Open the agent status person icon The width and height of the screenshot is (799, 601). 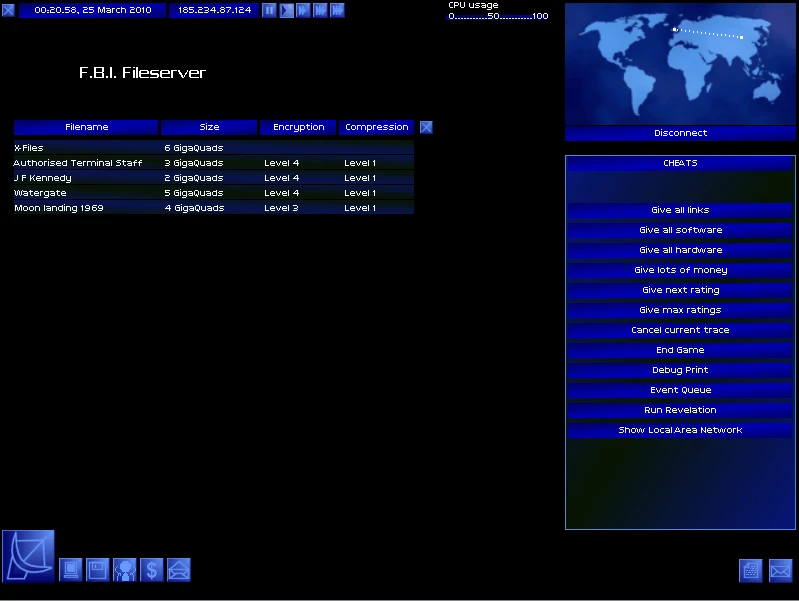pos(124,569)
